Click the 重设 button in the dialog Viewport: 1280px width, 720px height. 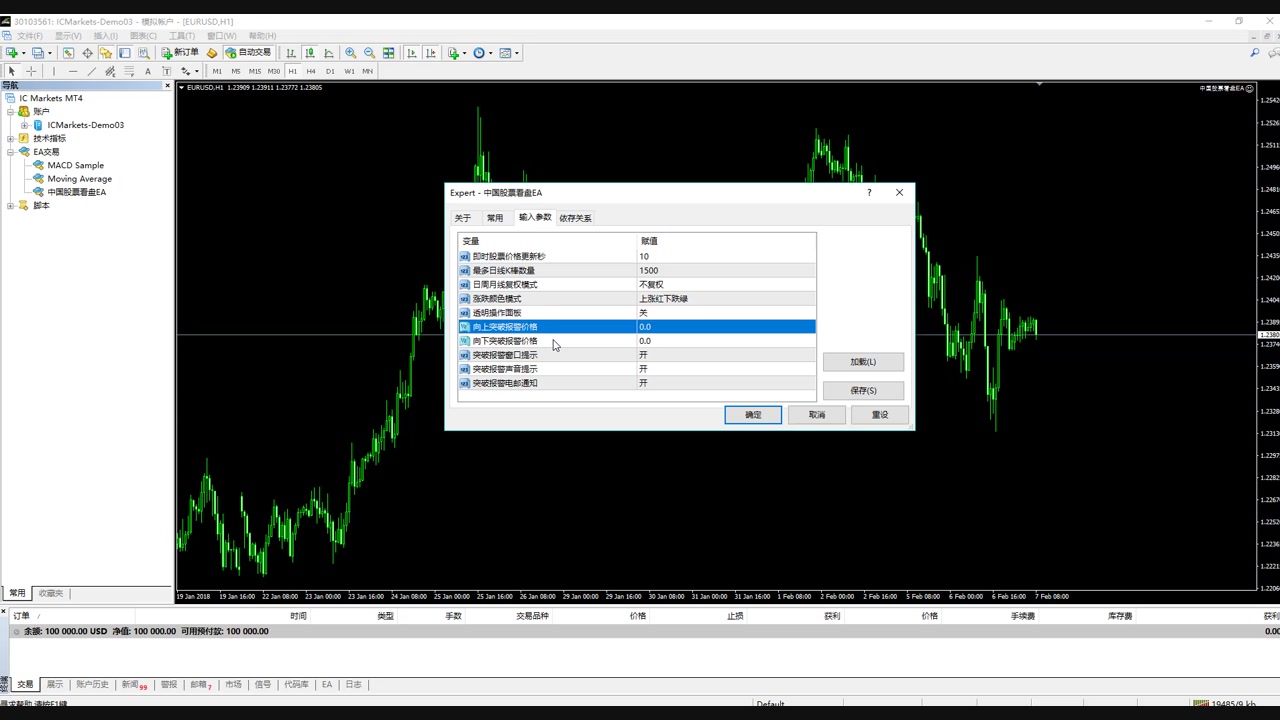[x=880, y=415]
